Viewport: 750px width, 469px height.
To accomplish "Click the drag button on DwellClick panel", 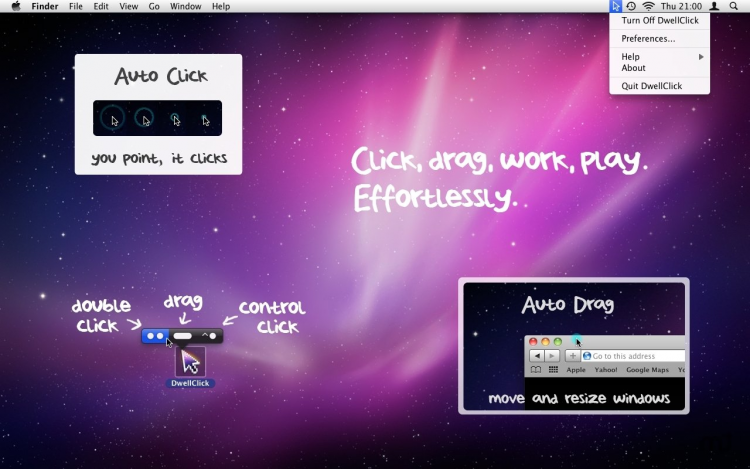I will 182,336.
